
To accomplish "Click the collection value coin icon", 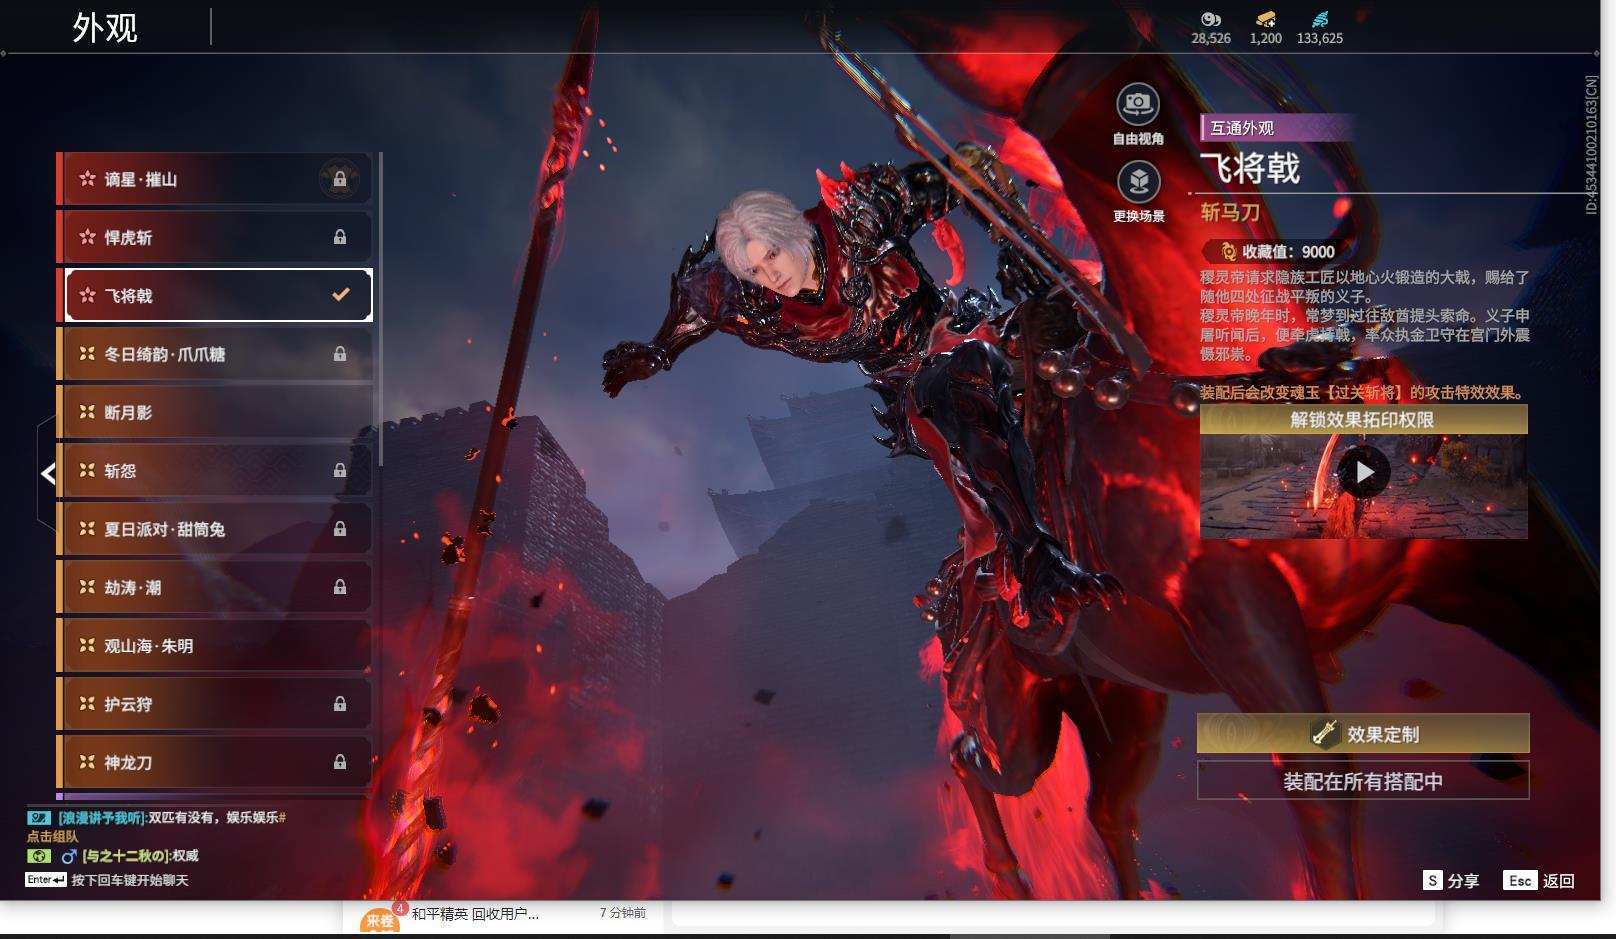I will [1227, 251].
